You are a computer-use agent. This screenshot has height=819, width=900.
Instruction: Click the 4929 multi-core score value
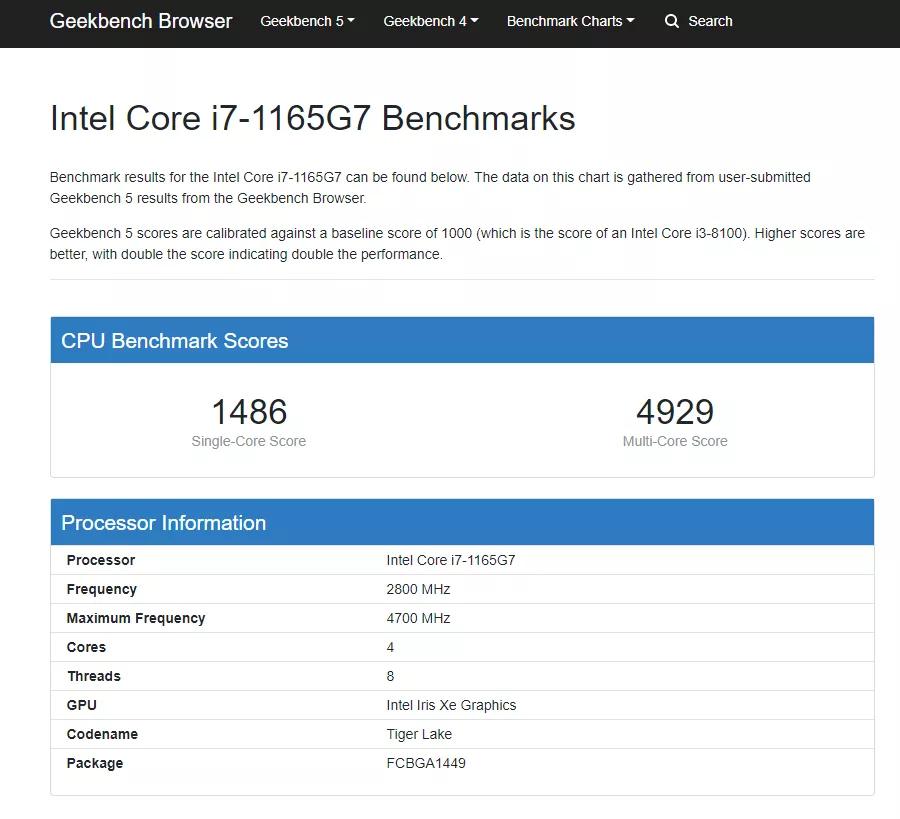click(675, 412)
